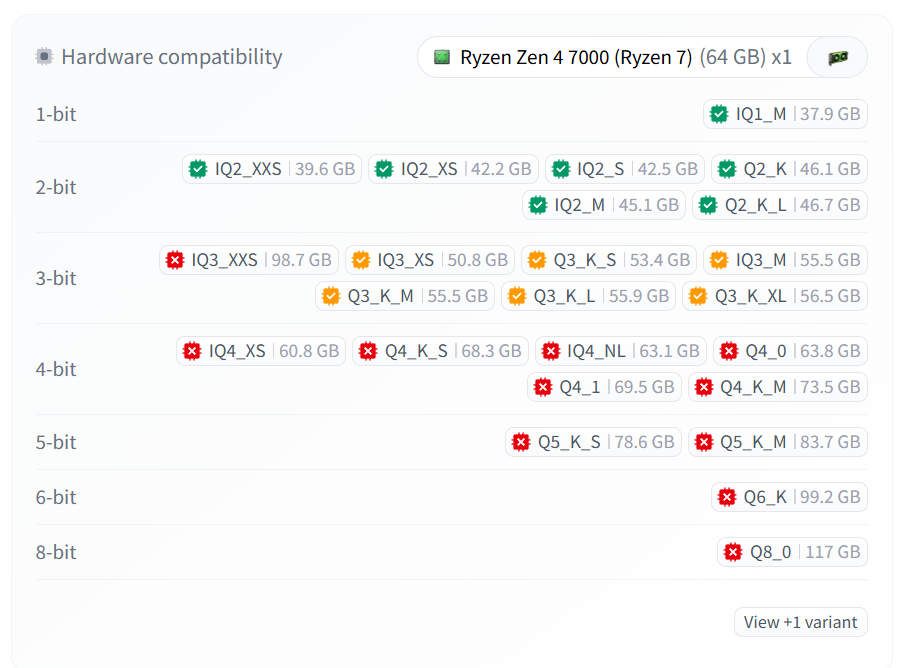Click the Hardware compatibility chip icon
Screen dimensions: 903x668
(x=44, y=57)
